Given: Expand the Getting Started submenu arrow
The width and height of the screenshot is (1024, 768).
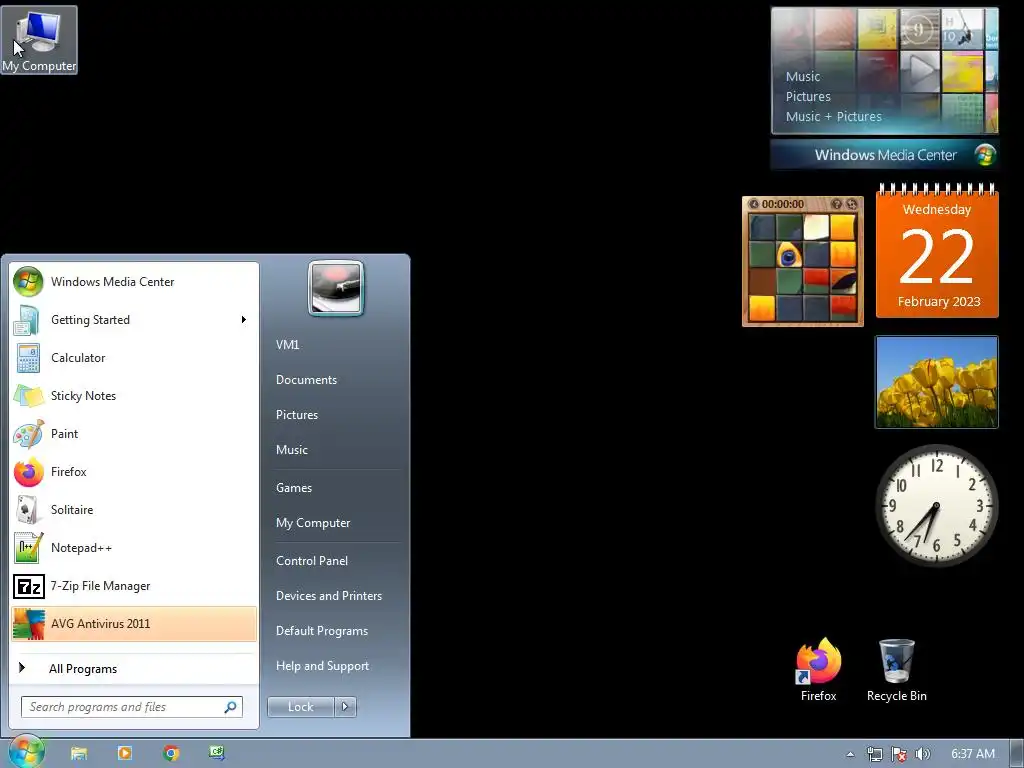Looking at the screenshot, I should coord(244,320).
